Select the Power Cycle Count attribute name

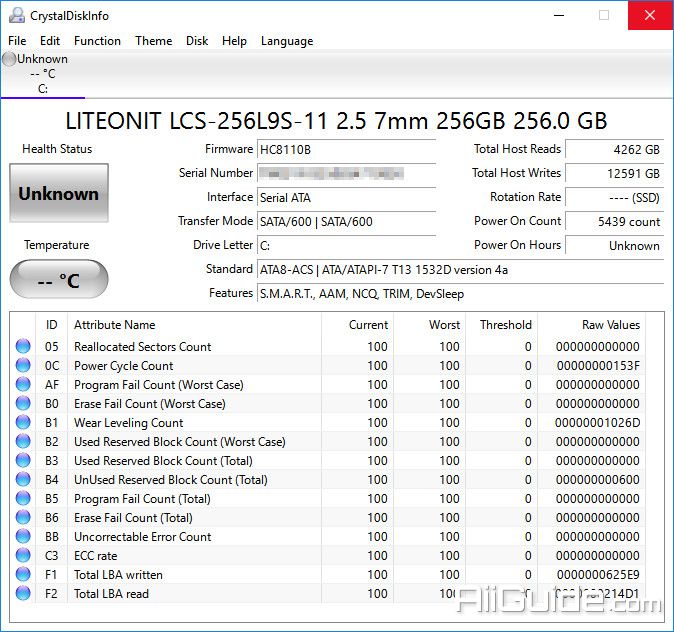coord(124,365)
